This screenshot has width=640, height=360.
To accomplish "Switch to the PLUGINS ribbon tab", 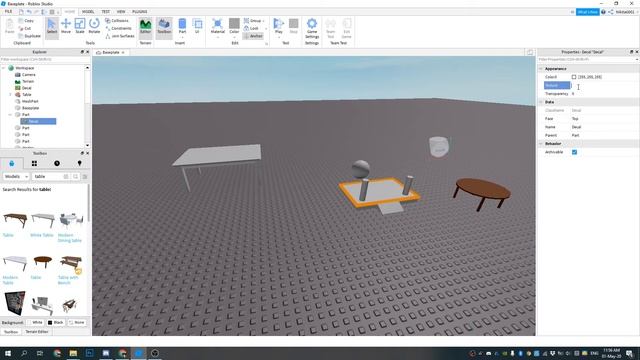I will pos(140,12).
